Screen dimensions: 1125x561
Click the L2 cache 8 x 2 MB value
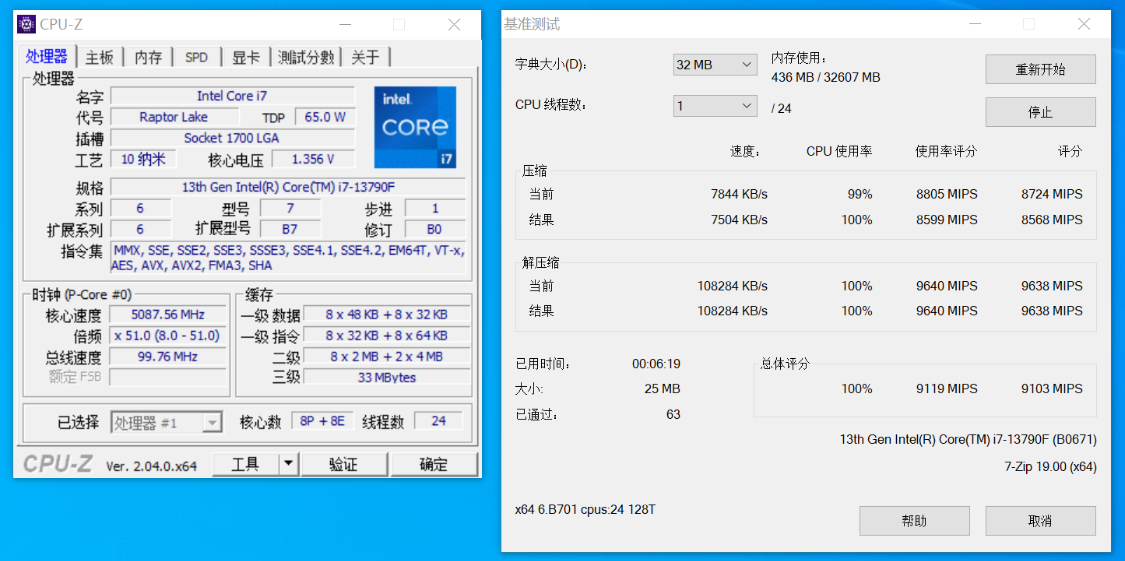click(387, 357)
